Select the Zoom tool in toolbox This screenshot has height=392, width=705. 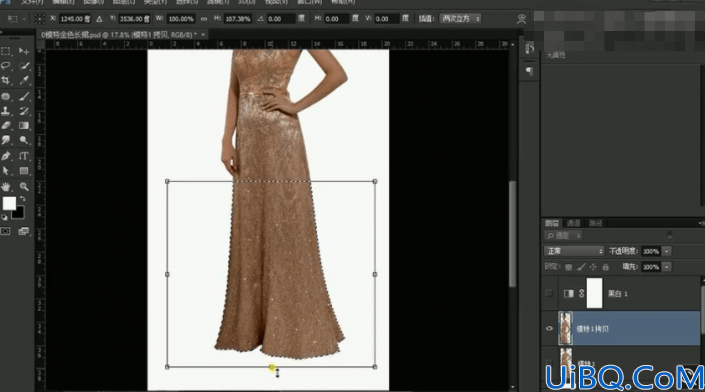(x=24, y=187)
